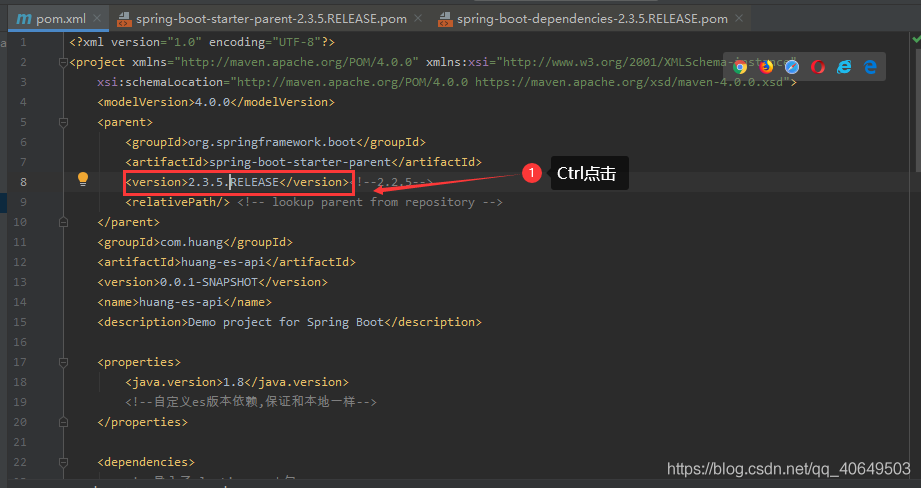
Task: Click the xml version declaration line
Action: tap(202, 42)
